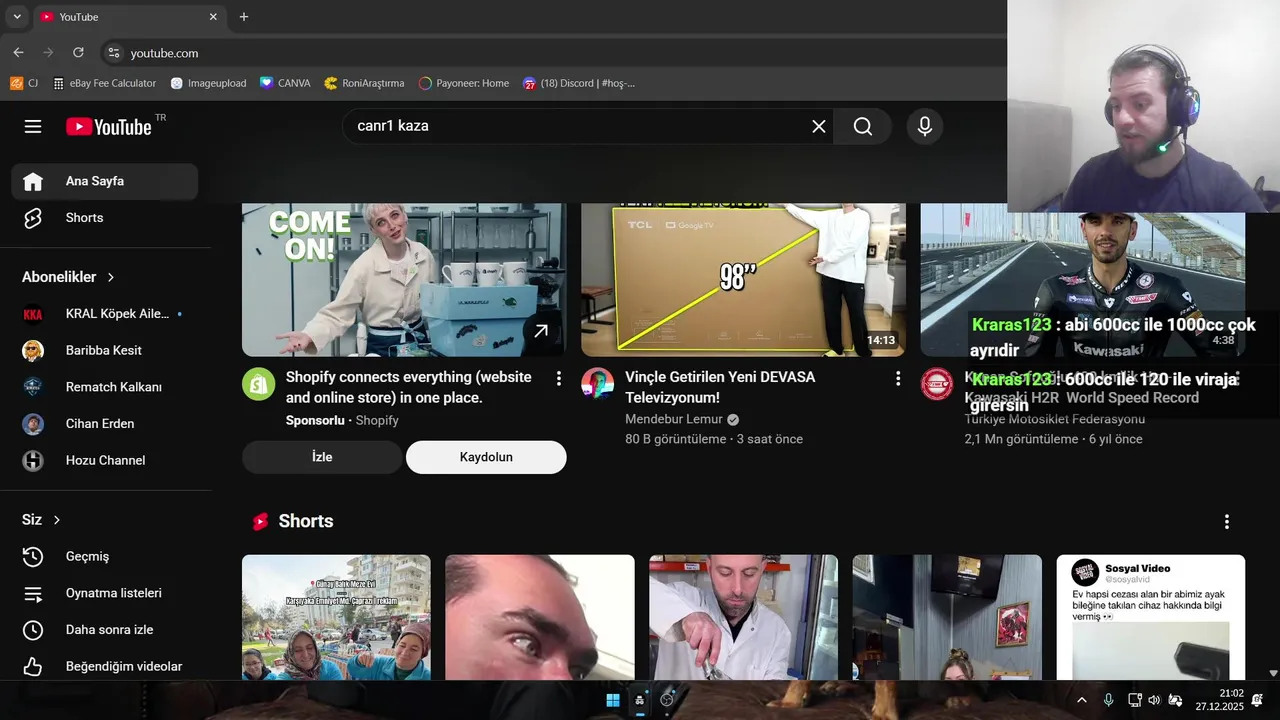Go to Ana Sayfa in the sidebar

pos(105,181)
